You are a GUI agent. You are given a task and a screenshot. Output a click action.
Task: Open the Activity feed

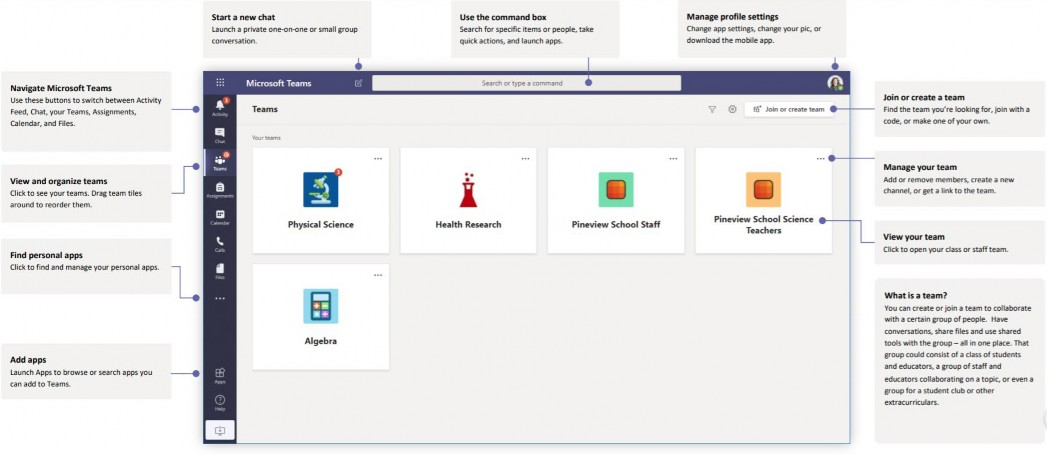(x=220, y=108)
